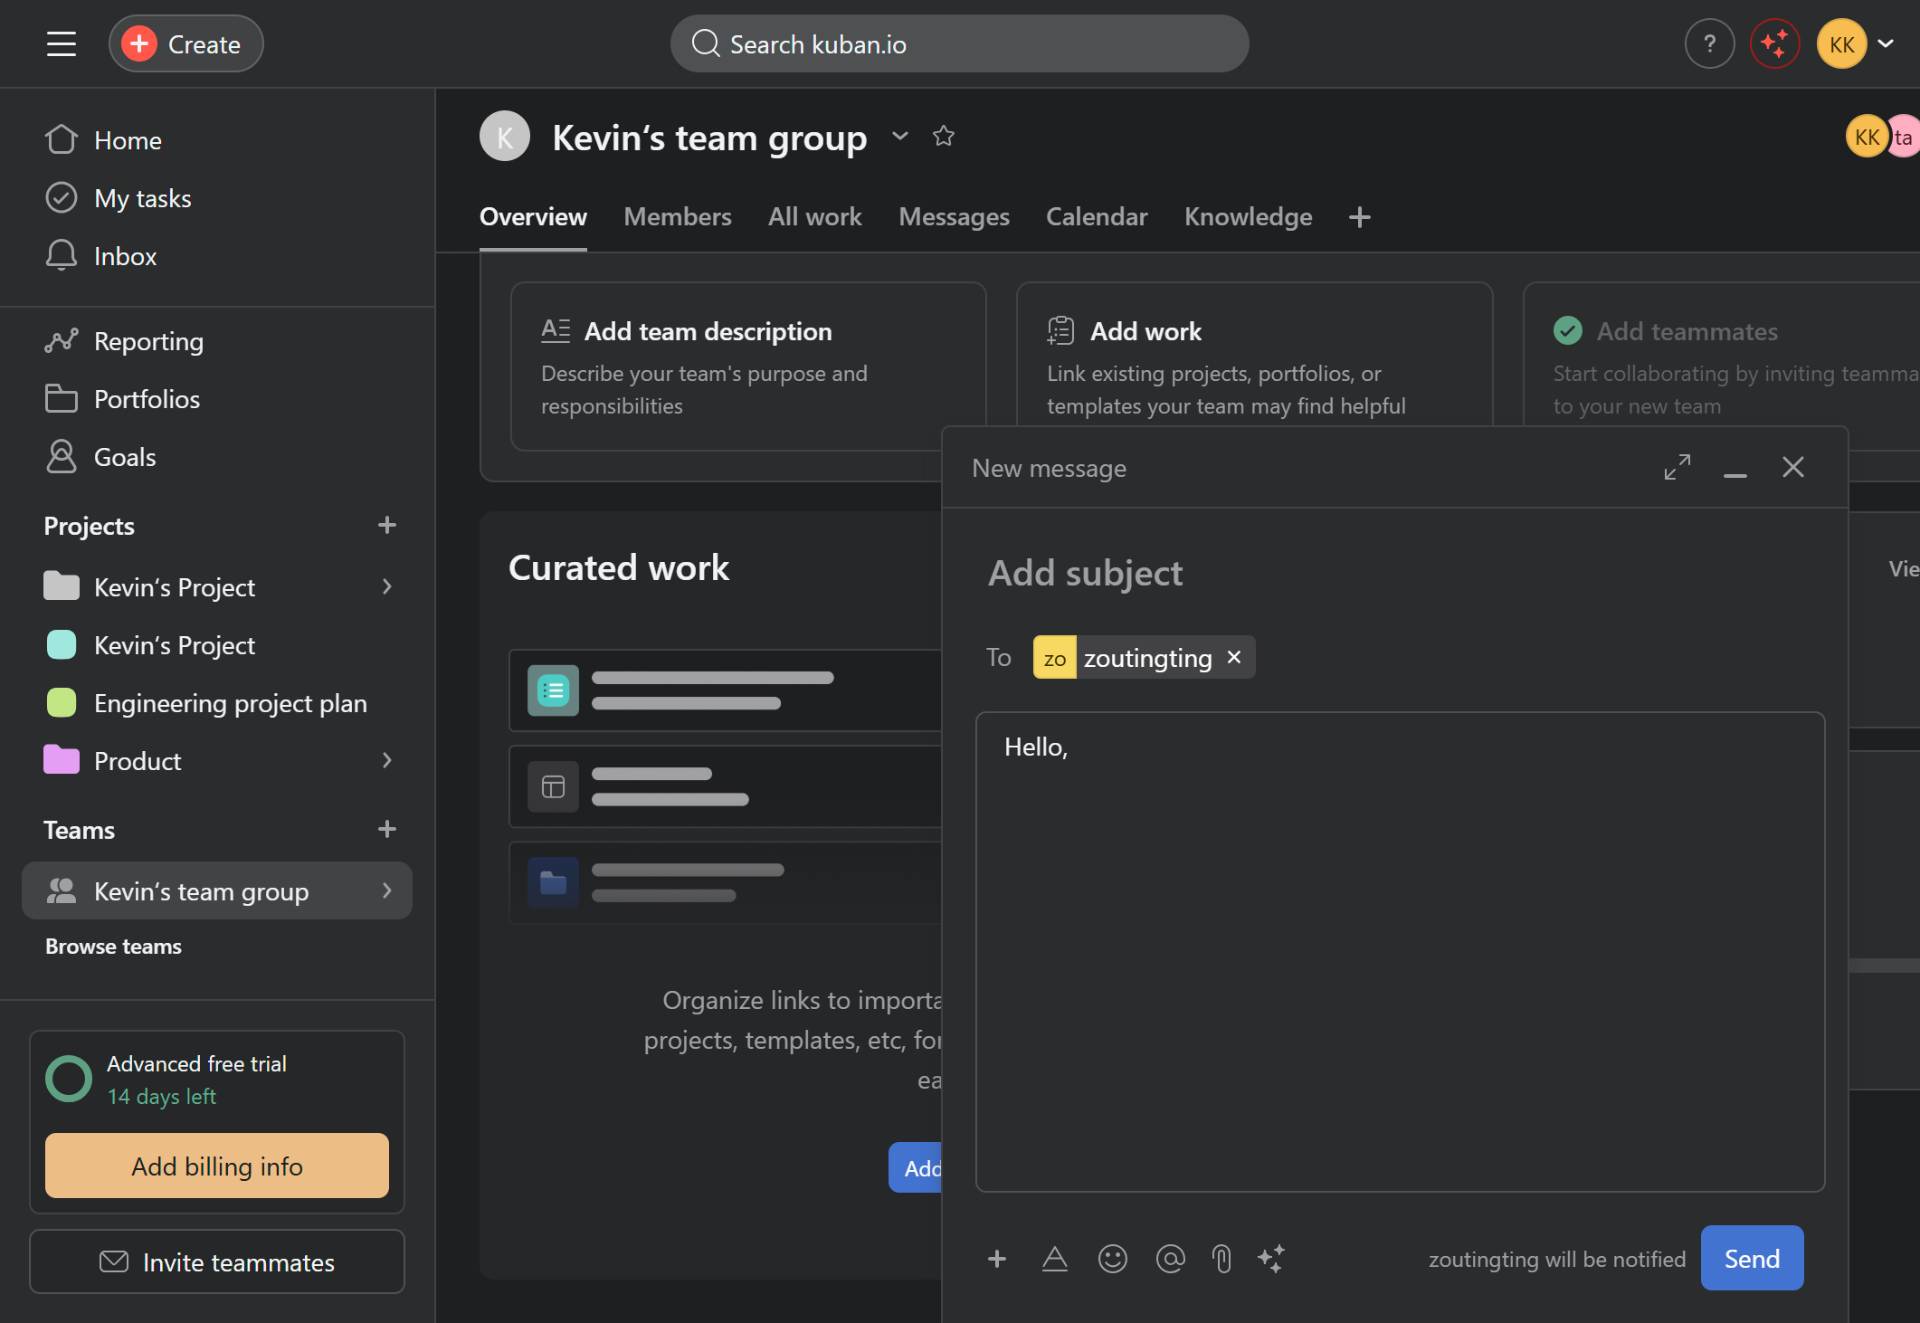Open the KK profile avatar

tap(1841, 44)
